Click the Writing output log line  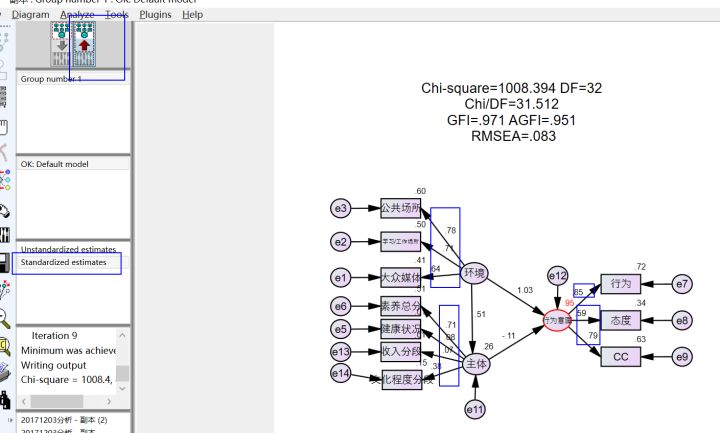coord(54,365)
